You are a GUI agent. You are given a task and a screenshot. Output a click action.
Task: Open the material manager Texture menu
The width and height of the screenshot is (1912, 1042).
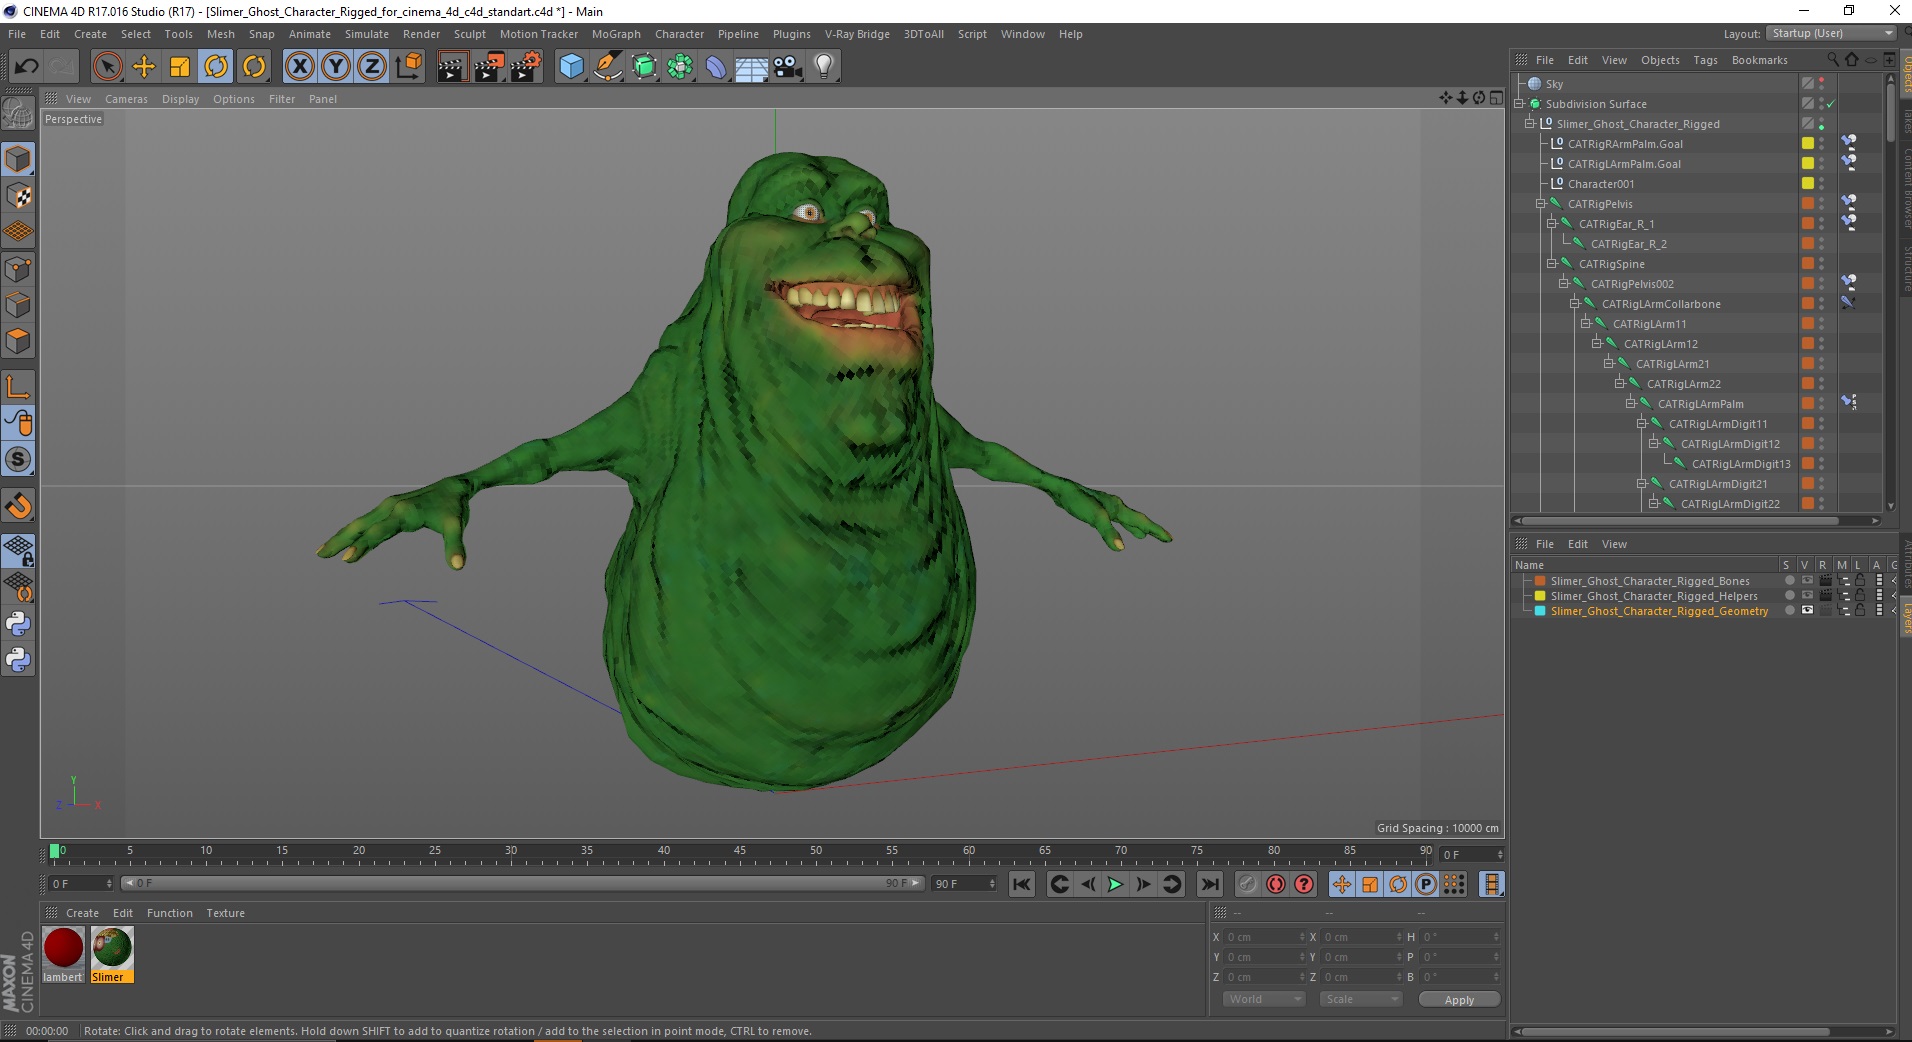pyautogui.click(x=225, y=913)
